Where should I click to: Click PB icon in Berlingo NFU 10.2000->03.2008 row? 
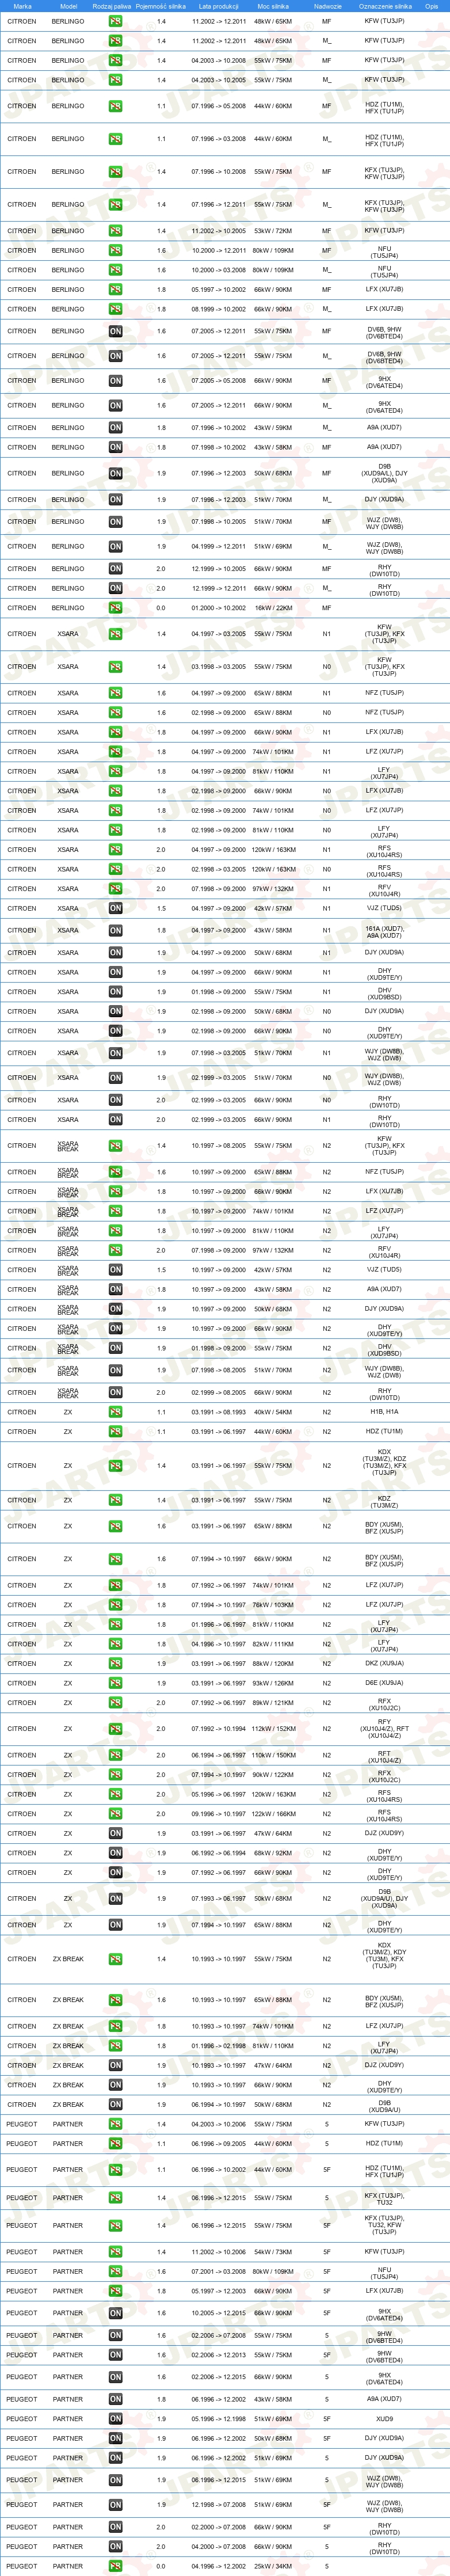(116, 270)
